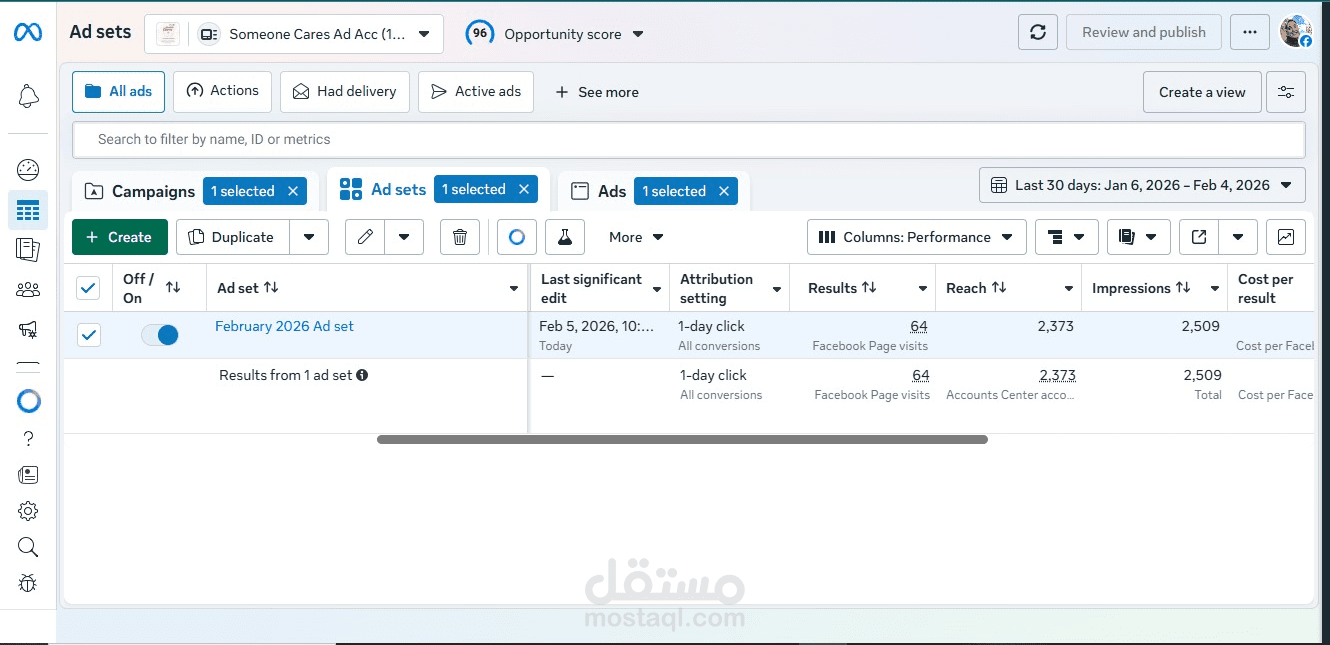Click the search magnifier in sidebar
Viewport: 1330px width, 645px height.
click(x=28, y=547)
